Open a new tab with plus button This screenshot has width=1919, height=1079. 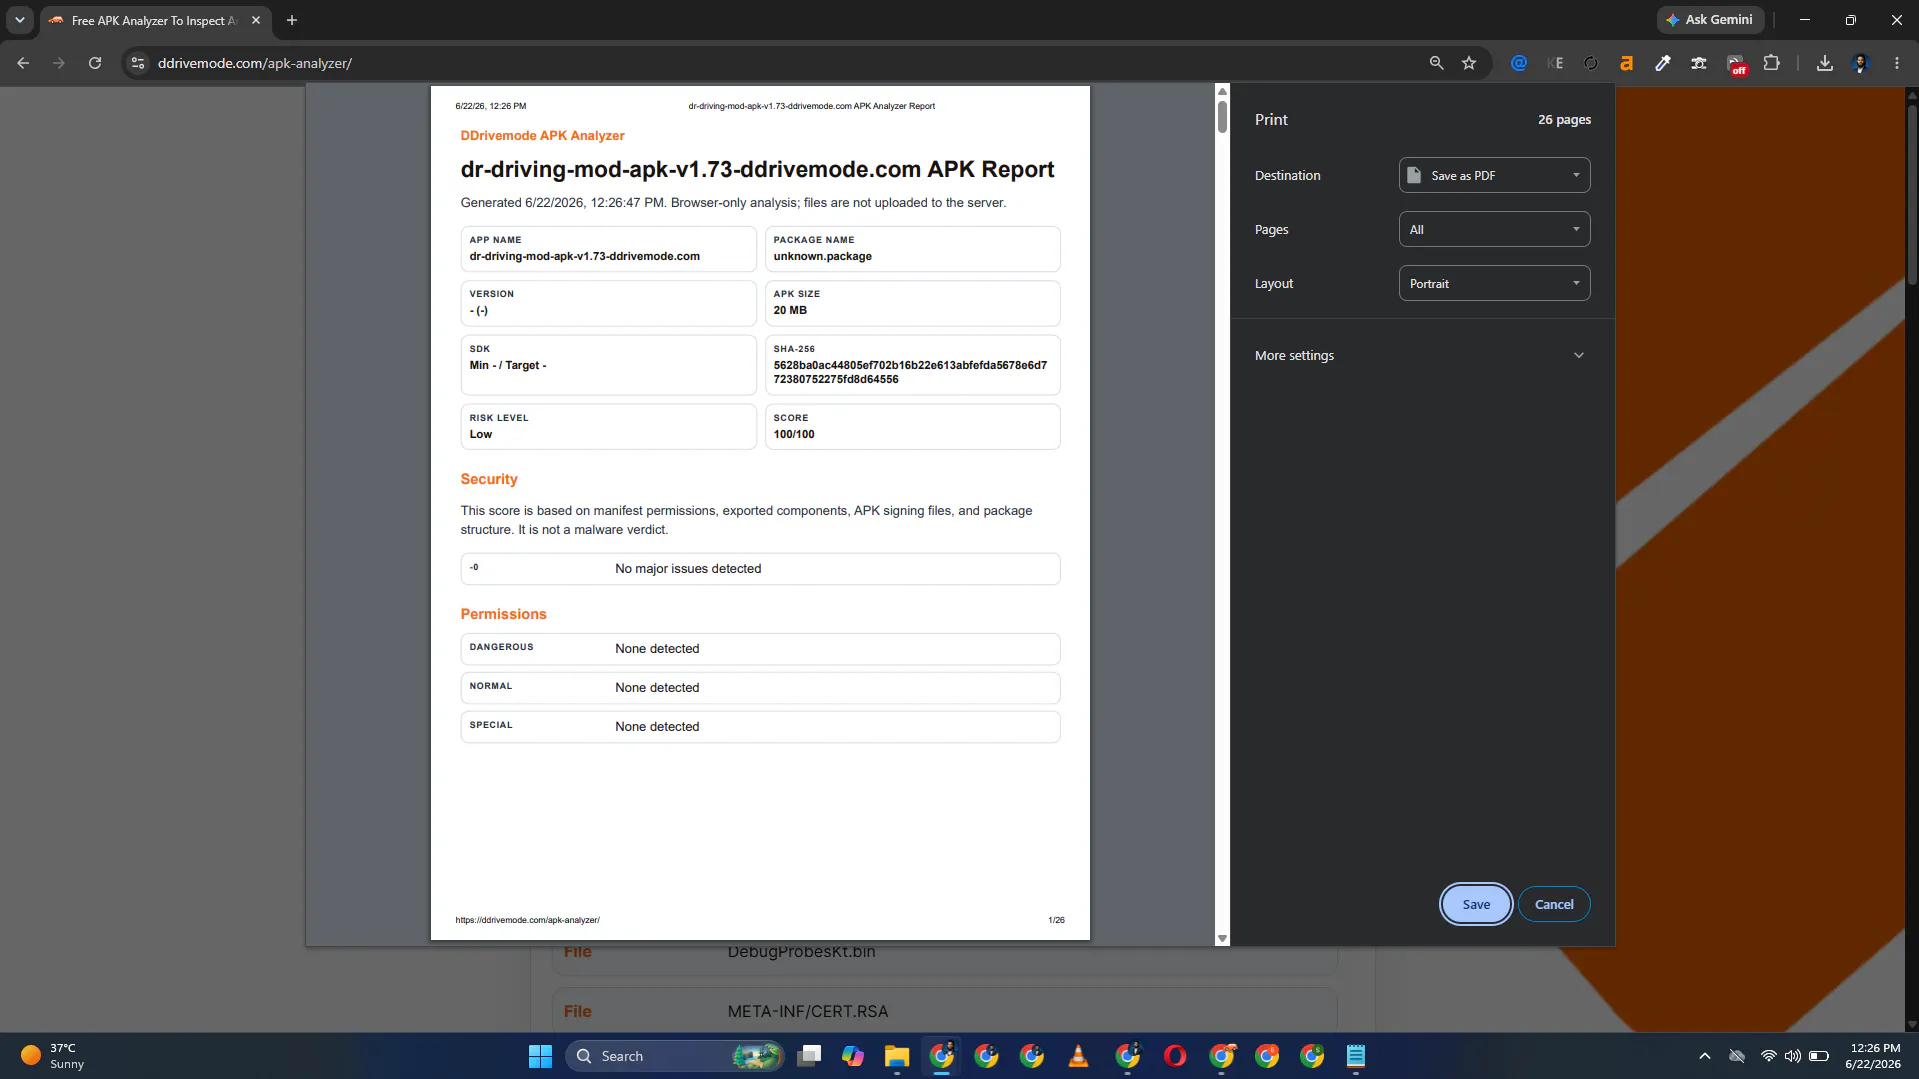292,20
